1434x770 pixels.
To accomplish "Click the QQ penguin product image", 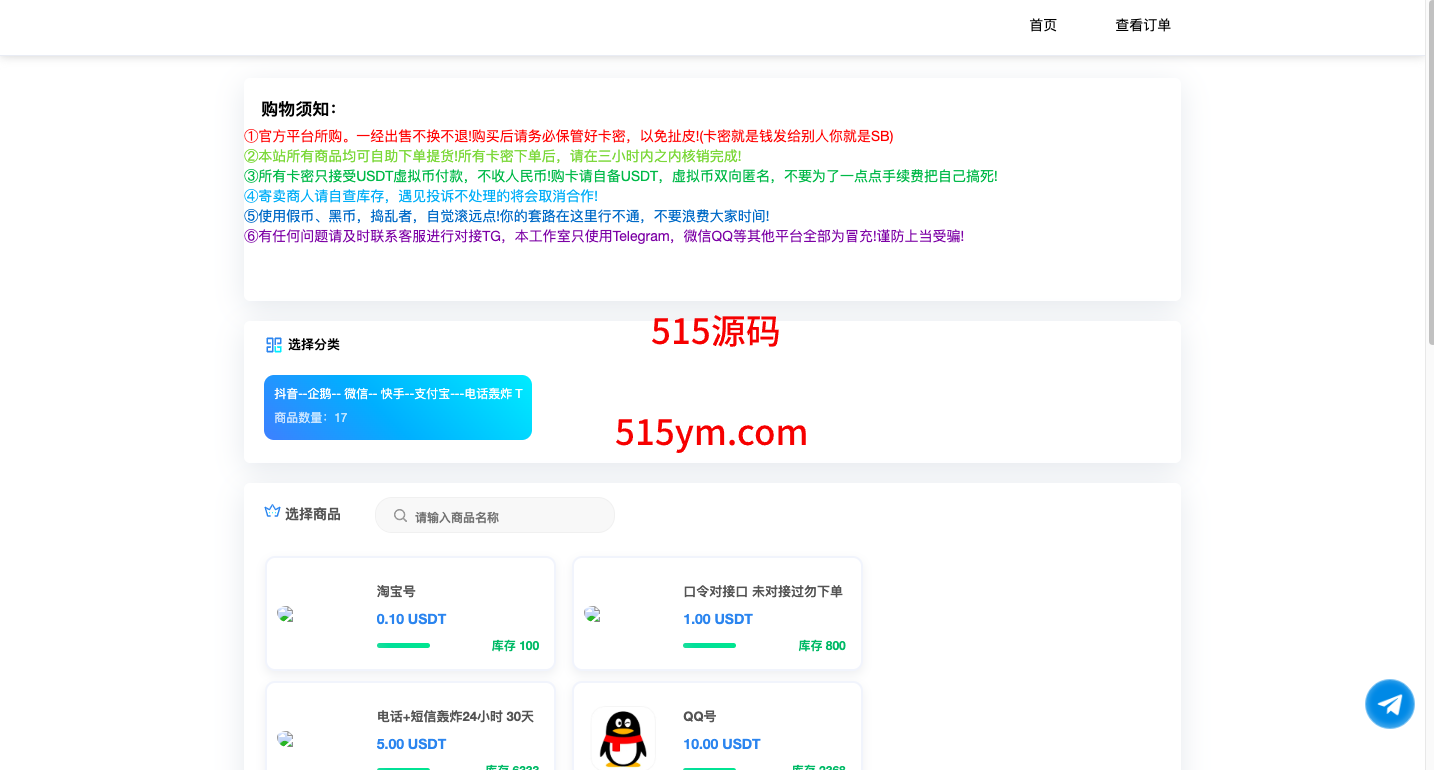I will point(622,739).
